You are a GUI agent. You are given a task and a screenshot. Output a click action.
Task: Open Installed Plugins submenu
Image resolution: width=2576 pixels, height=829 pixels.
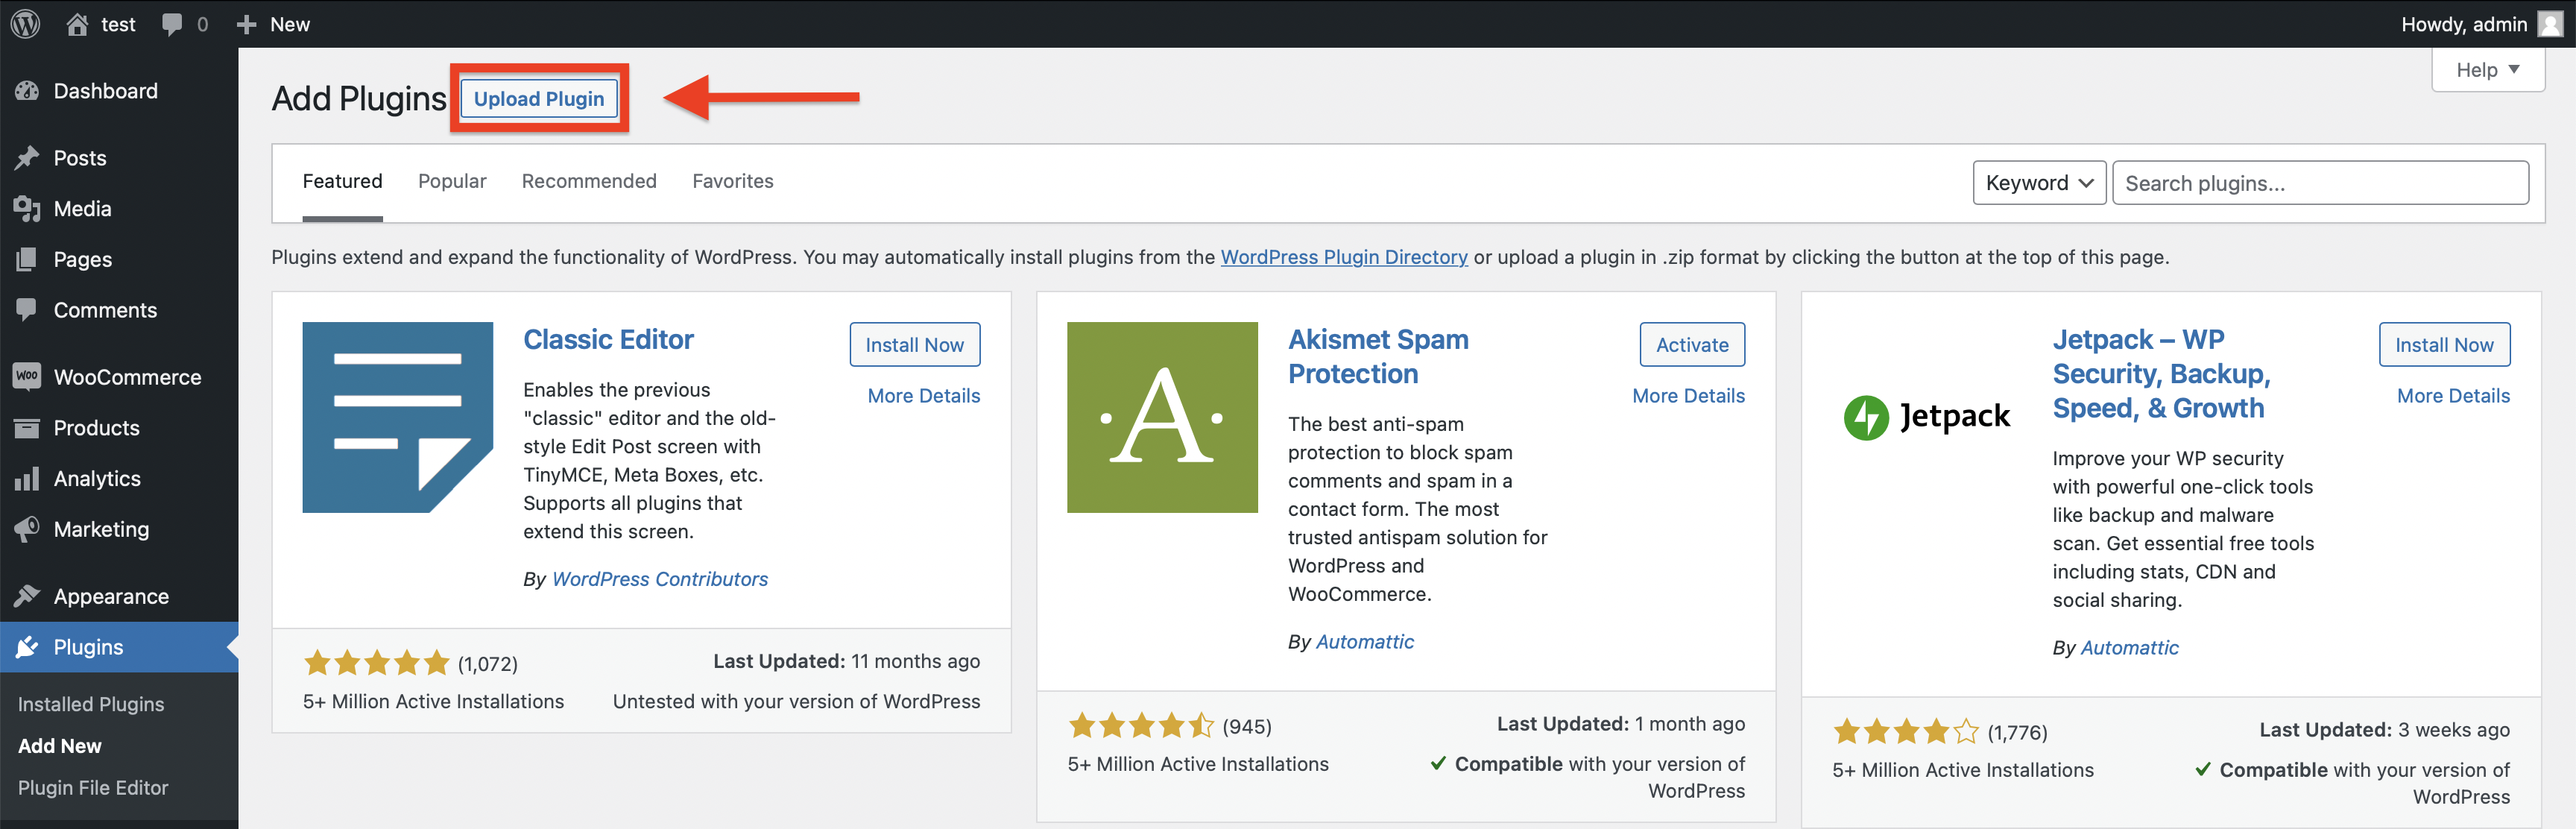pyautogui.click(x=91, y=704)
